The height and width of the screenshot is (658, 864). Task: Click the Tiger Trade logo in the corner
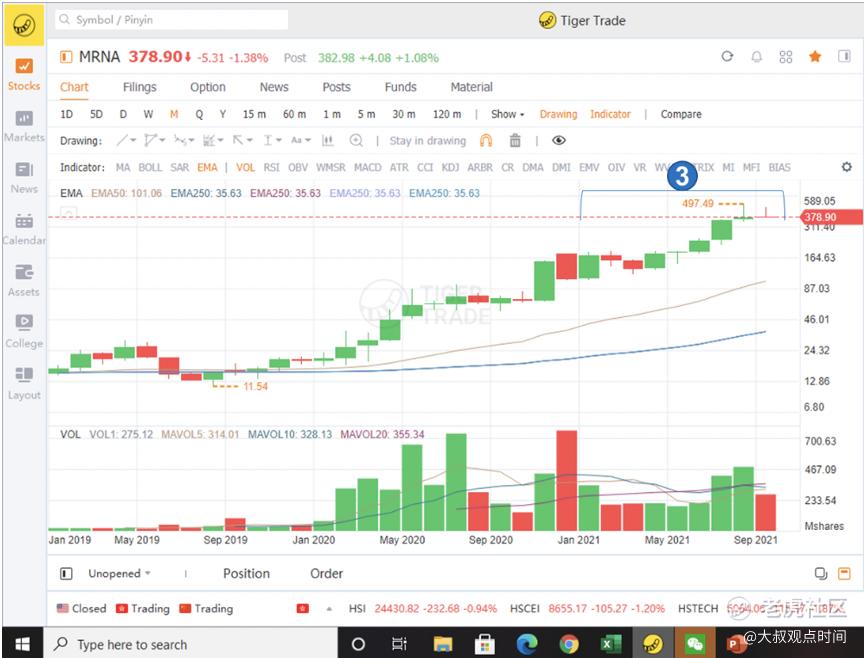[24, 24]
